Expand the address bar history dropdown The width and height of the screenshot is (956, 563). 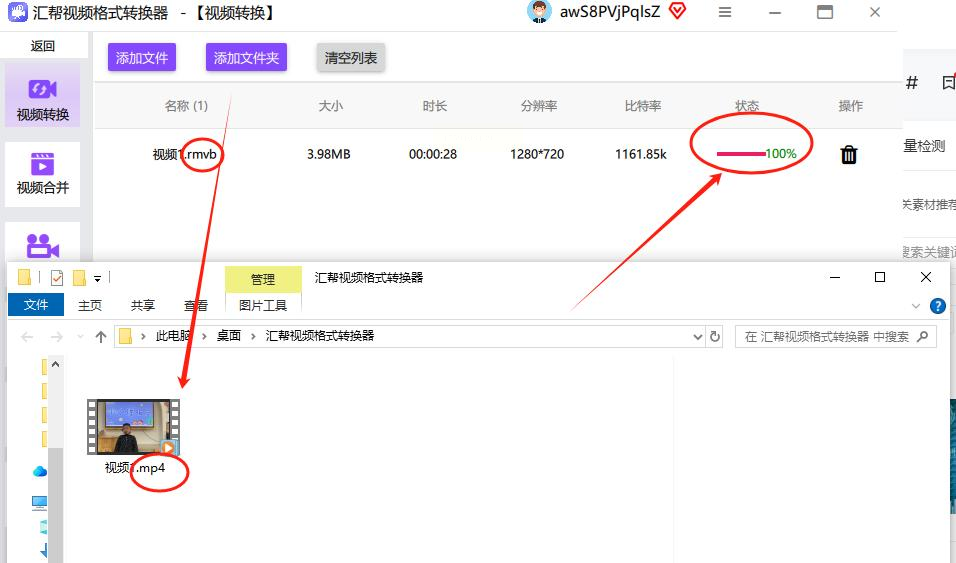697,337
